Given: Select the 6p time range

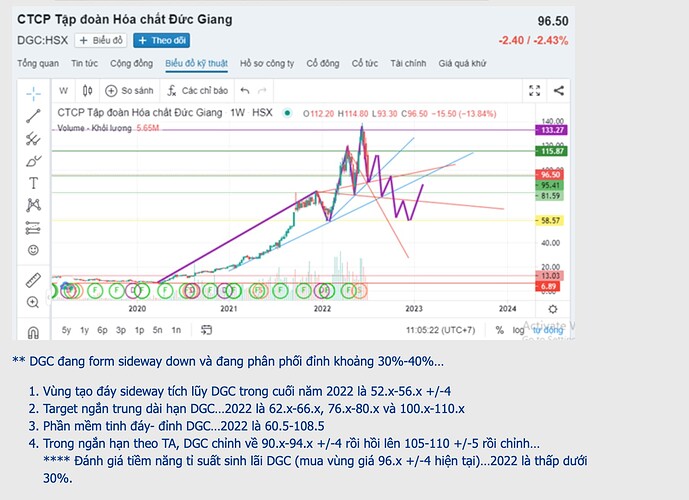Looking at the screenshot, I should pos(102,330).
